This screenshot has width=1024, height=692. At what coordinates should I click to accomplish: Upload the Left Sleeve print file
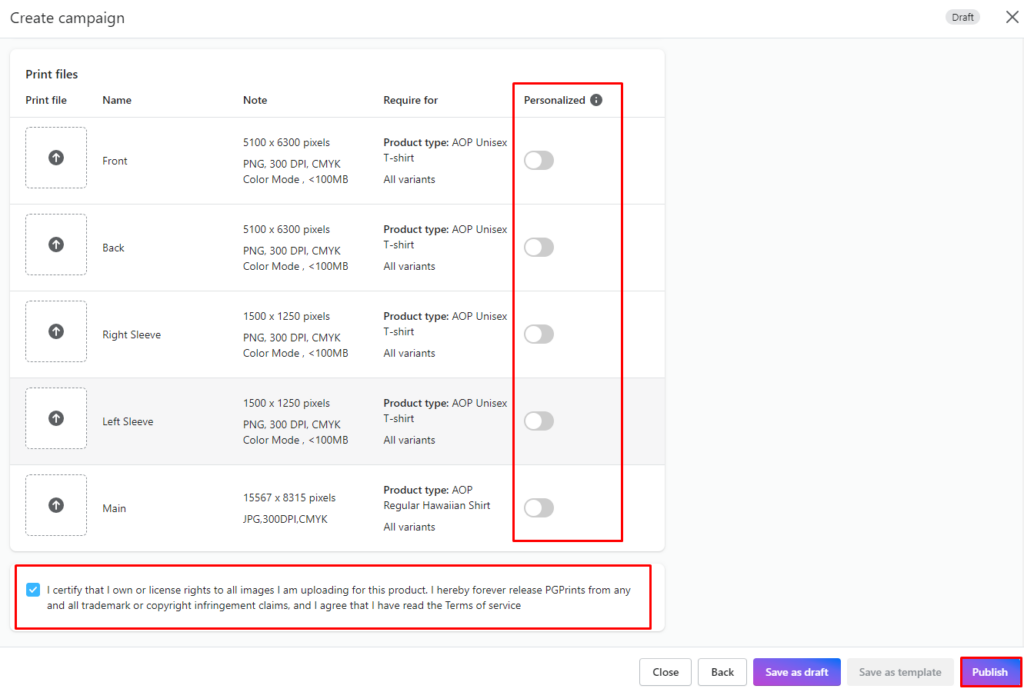coord(55,419)
